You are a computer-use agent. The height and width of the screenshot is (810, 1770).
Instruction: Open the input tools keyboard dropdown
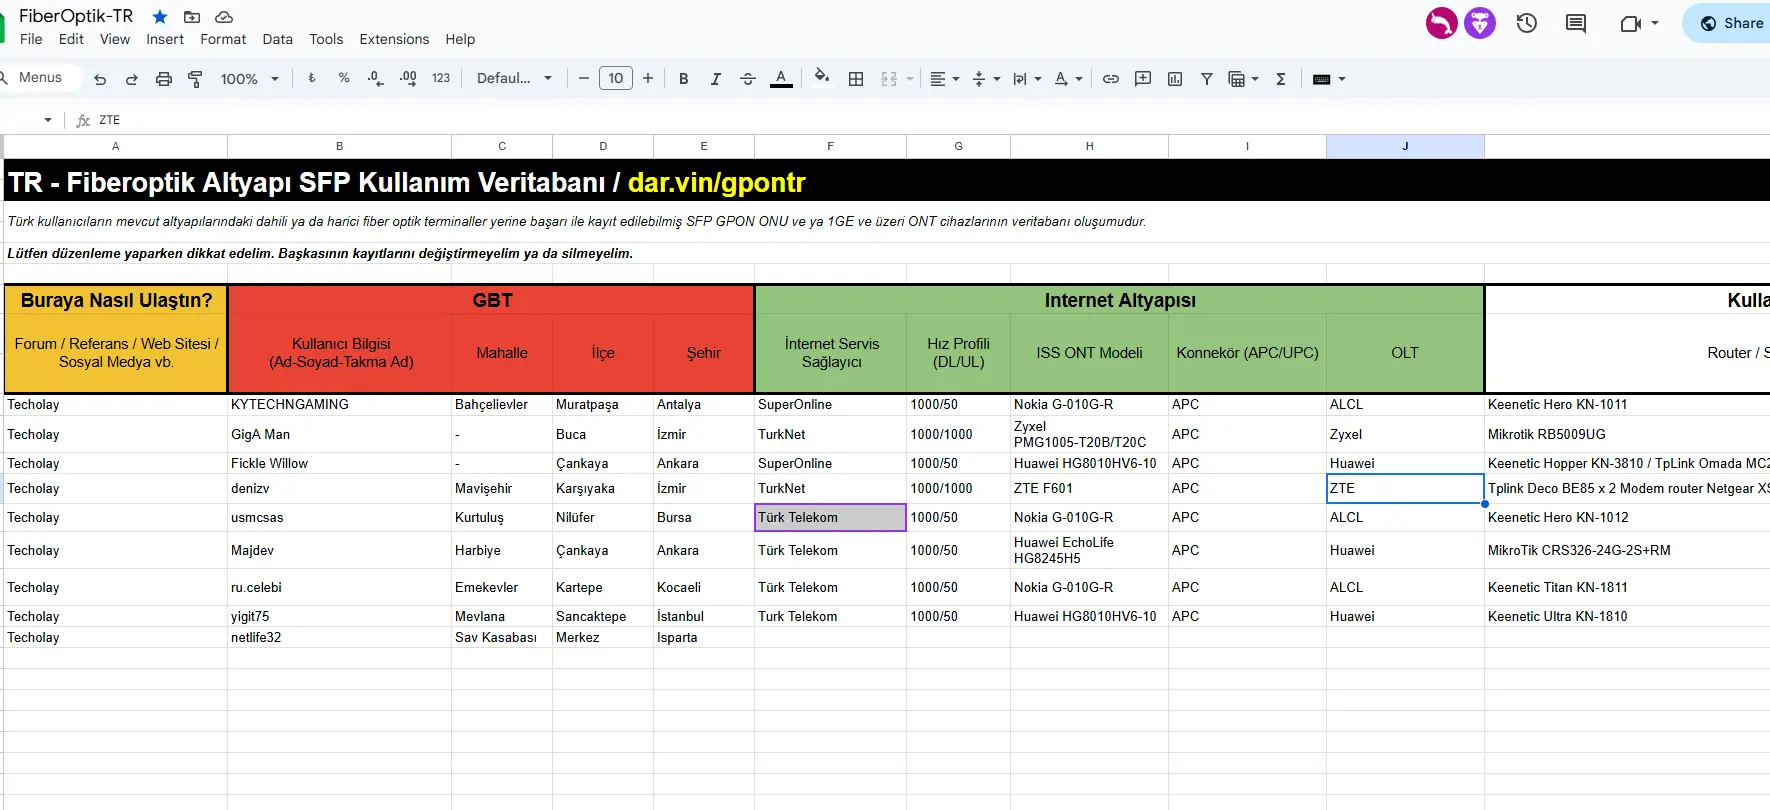click(1329, 79)
